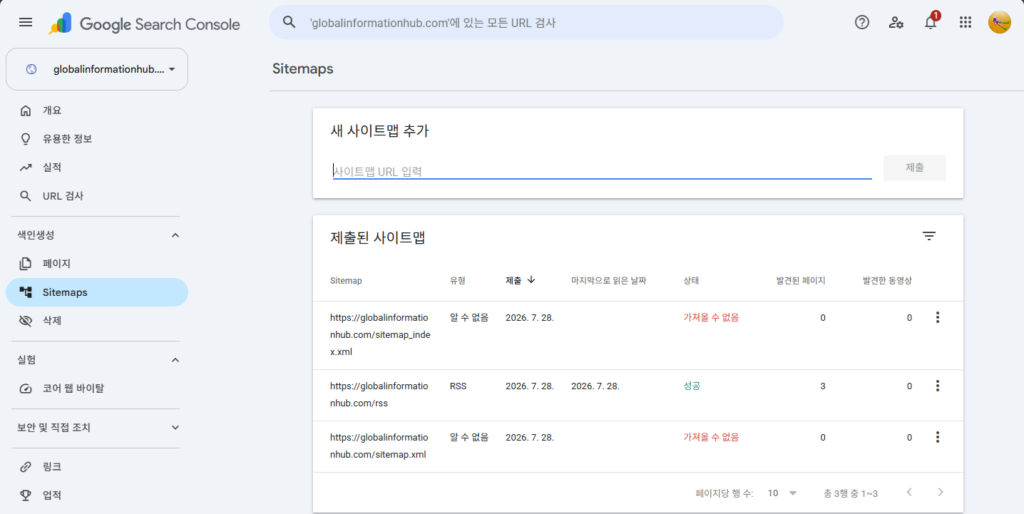Screen dimensions: 1024x514
Task: Click the 제출된 사이트맵 heading
Action: pos(378,238)
